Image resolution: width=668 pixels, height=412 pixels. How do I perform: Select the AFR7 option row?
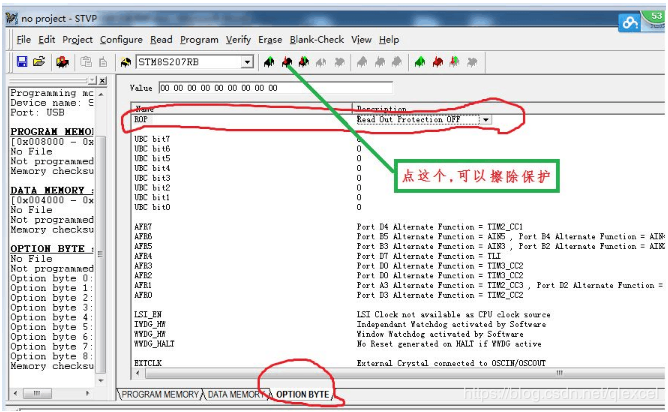[x=143, y=227]
